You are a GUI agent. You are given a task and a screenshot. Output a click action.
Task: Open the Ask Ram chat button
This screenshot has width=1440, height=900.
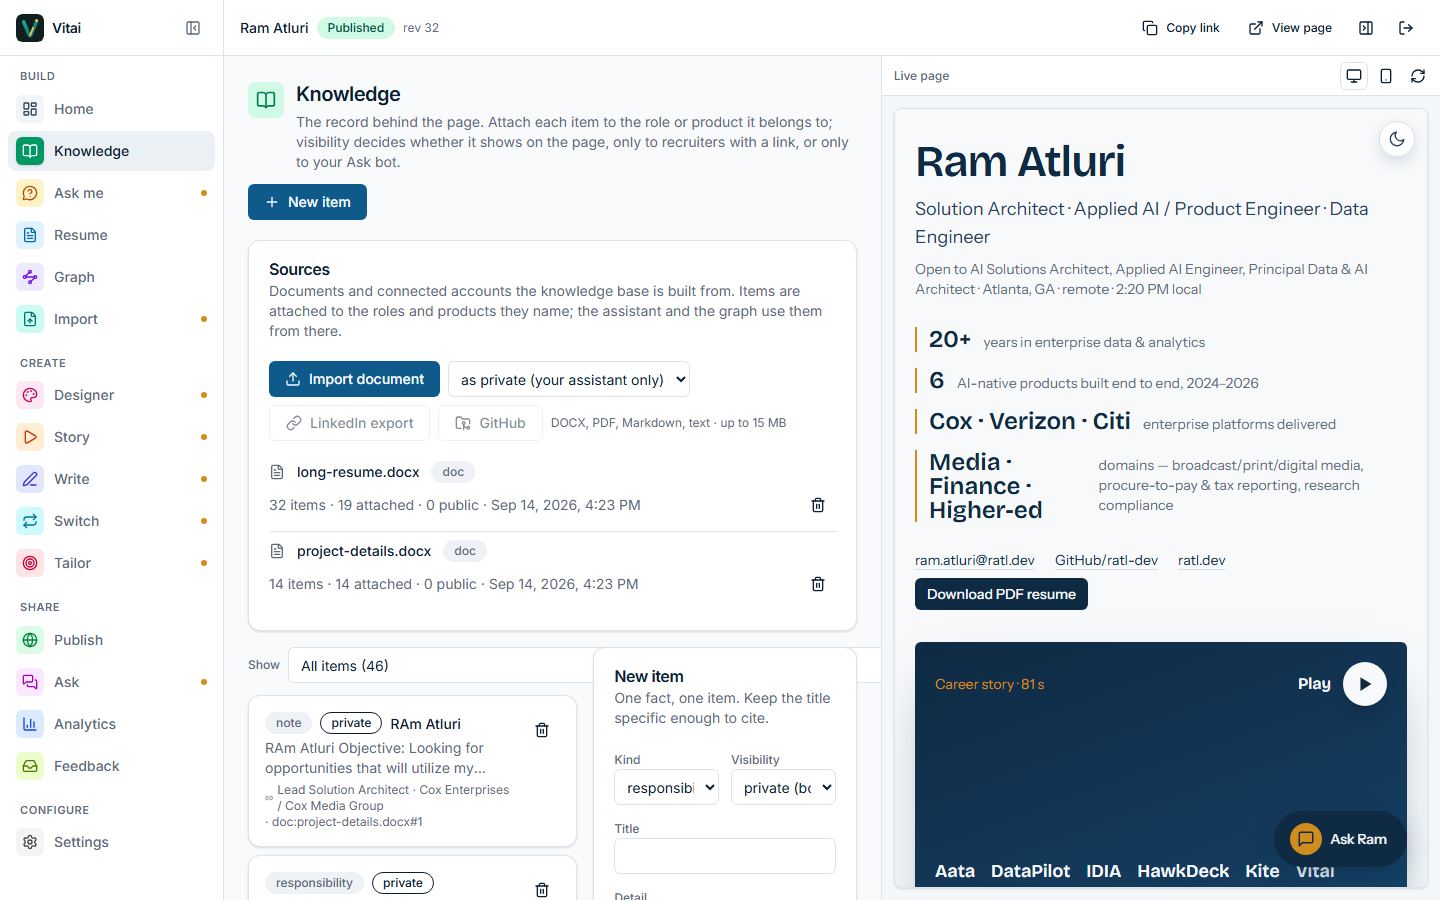[1339, 839]
